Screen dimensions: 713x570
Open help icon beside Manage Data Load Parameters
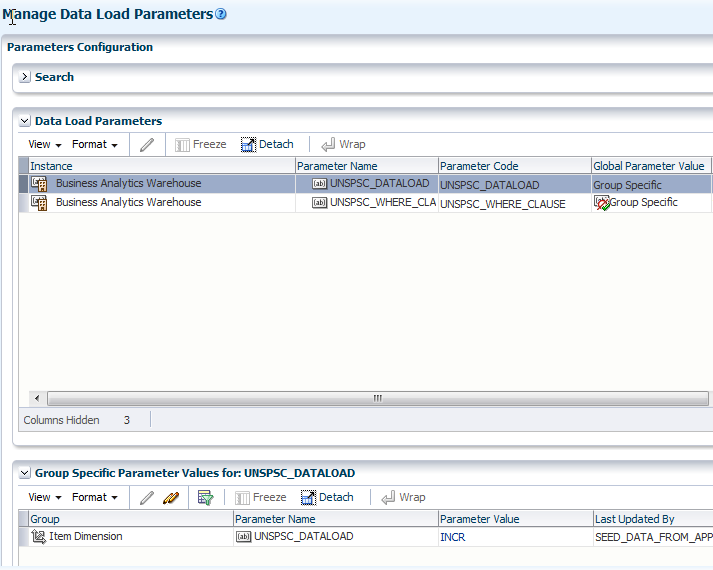point(221,14)
